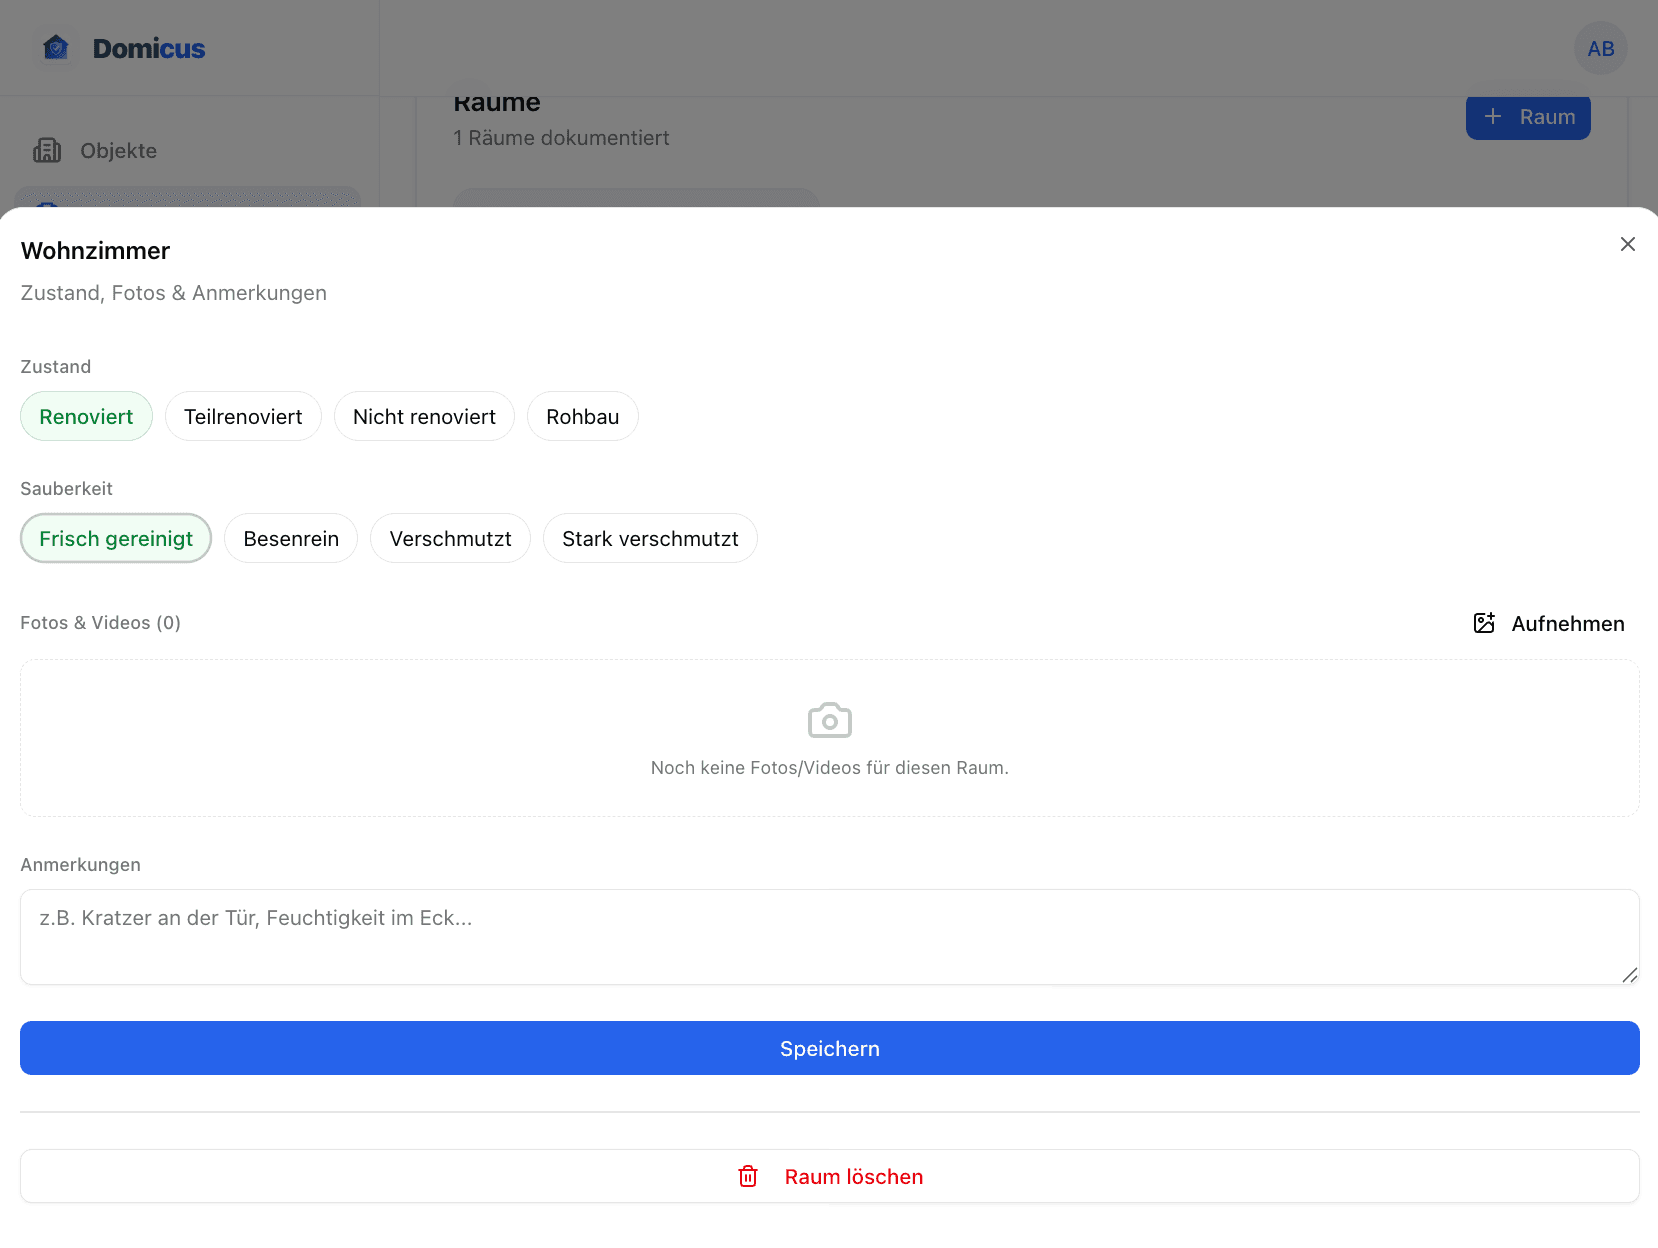The image size is (1658, 1248).
Task: Click the camera icon in photo area
Action: pos(829,720)
